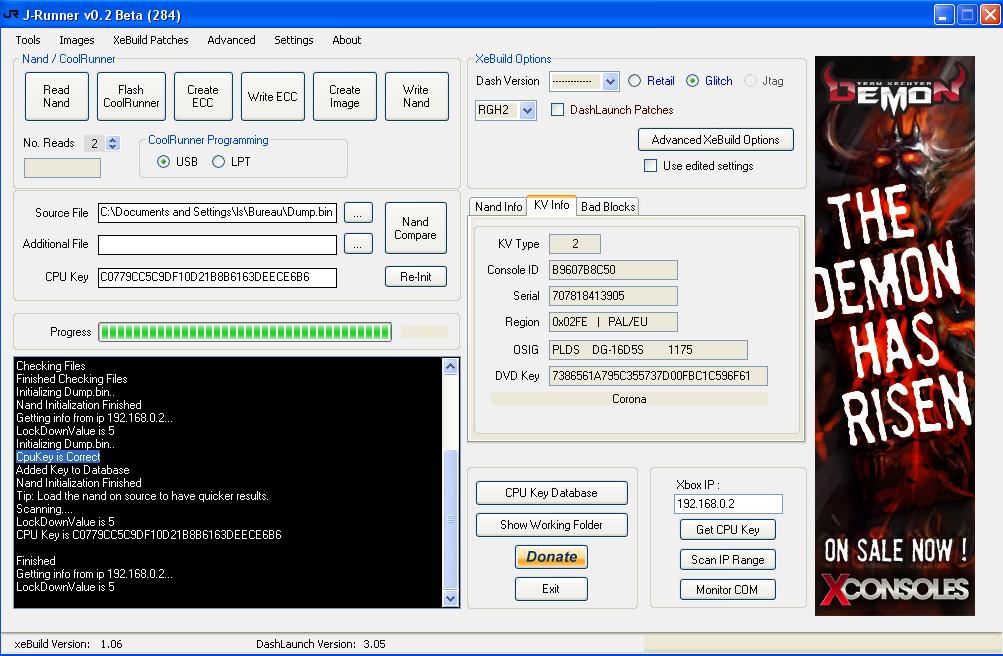
Task: Browse for Source File with the ellipsis button
Action: [x=358, y=213]
